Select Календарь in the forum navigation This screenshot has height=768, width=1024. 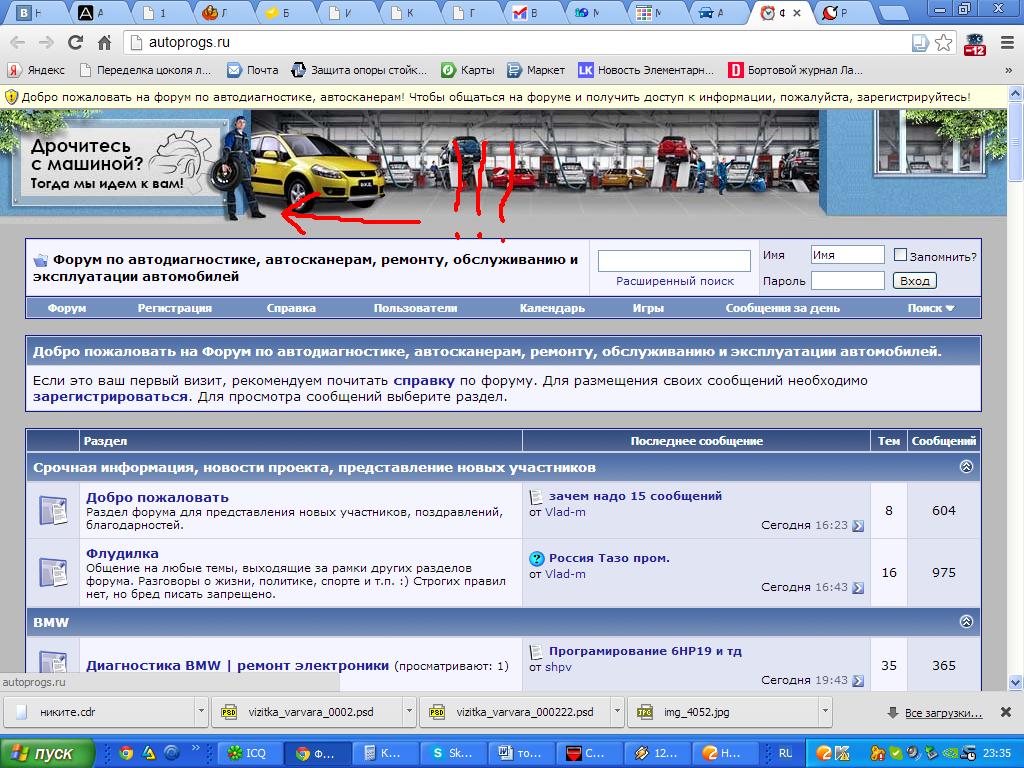click(552, 308)
